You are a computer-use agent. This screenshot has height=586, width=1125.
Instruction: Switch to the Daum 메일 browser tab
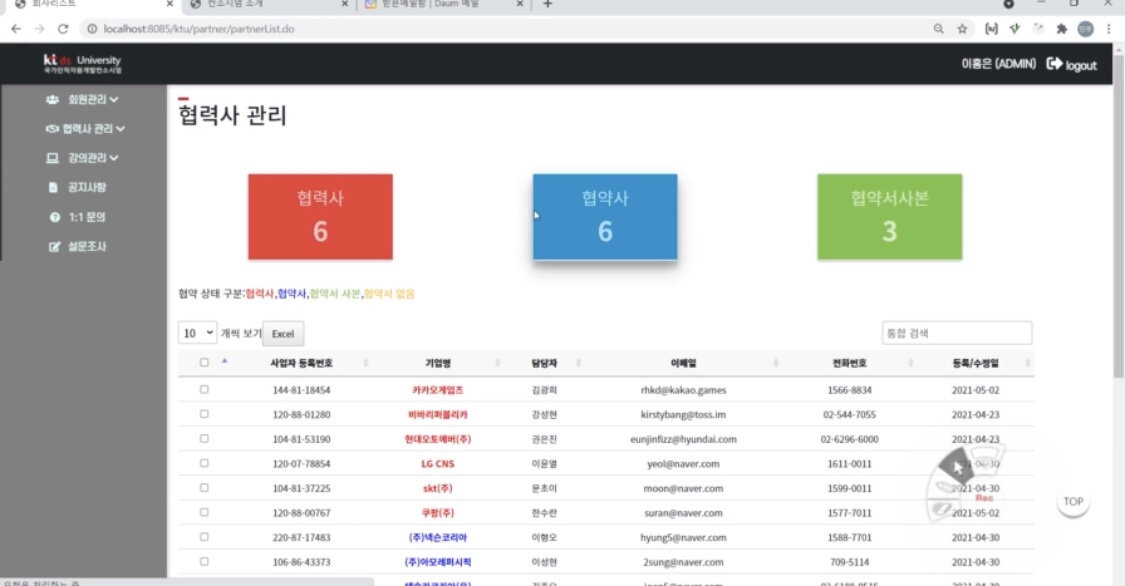[x=430, y=4]
